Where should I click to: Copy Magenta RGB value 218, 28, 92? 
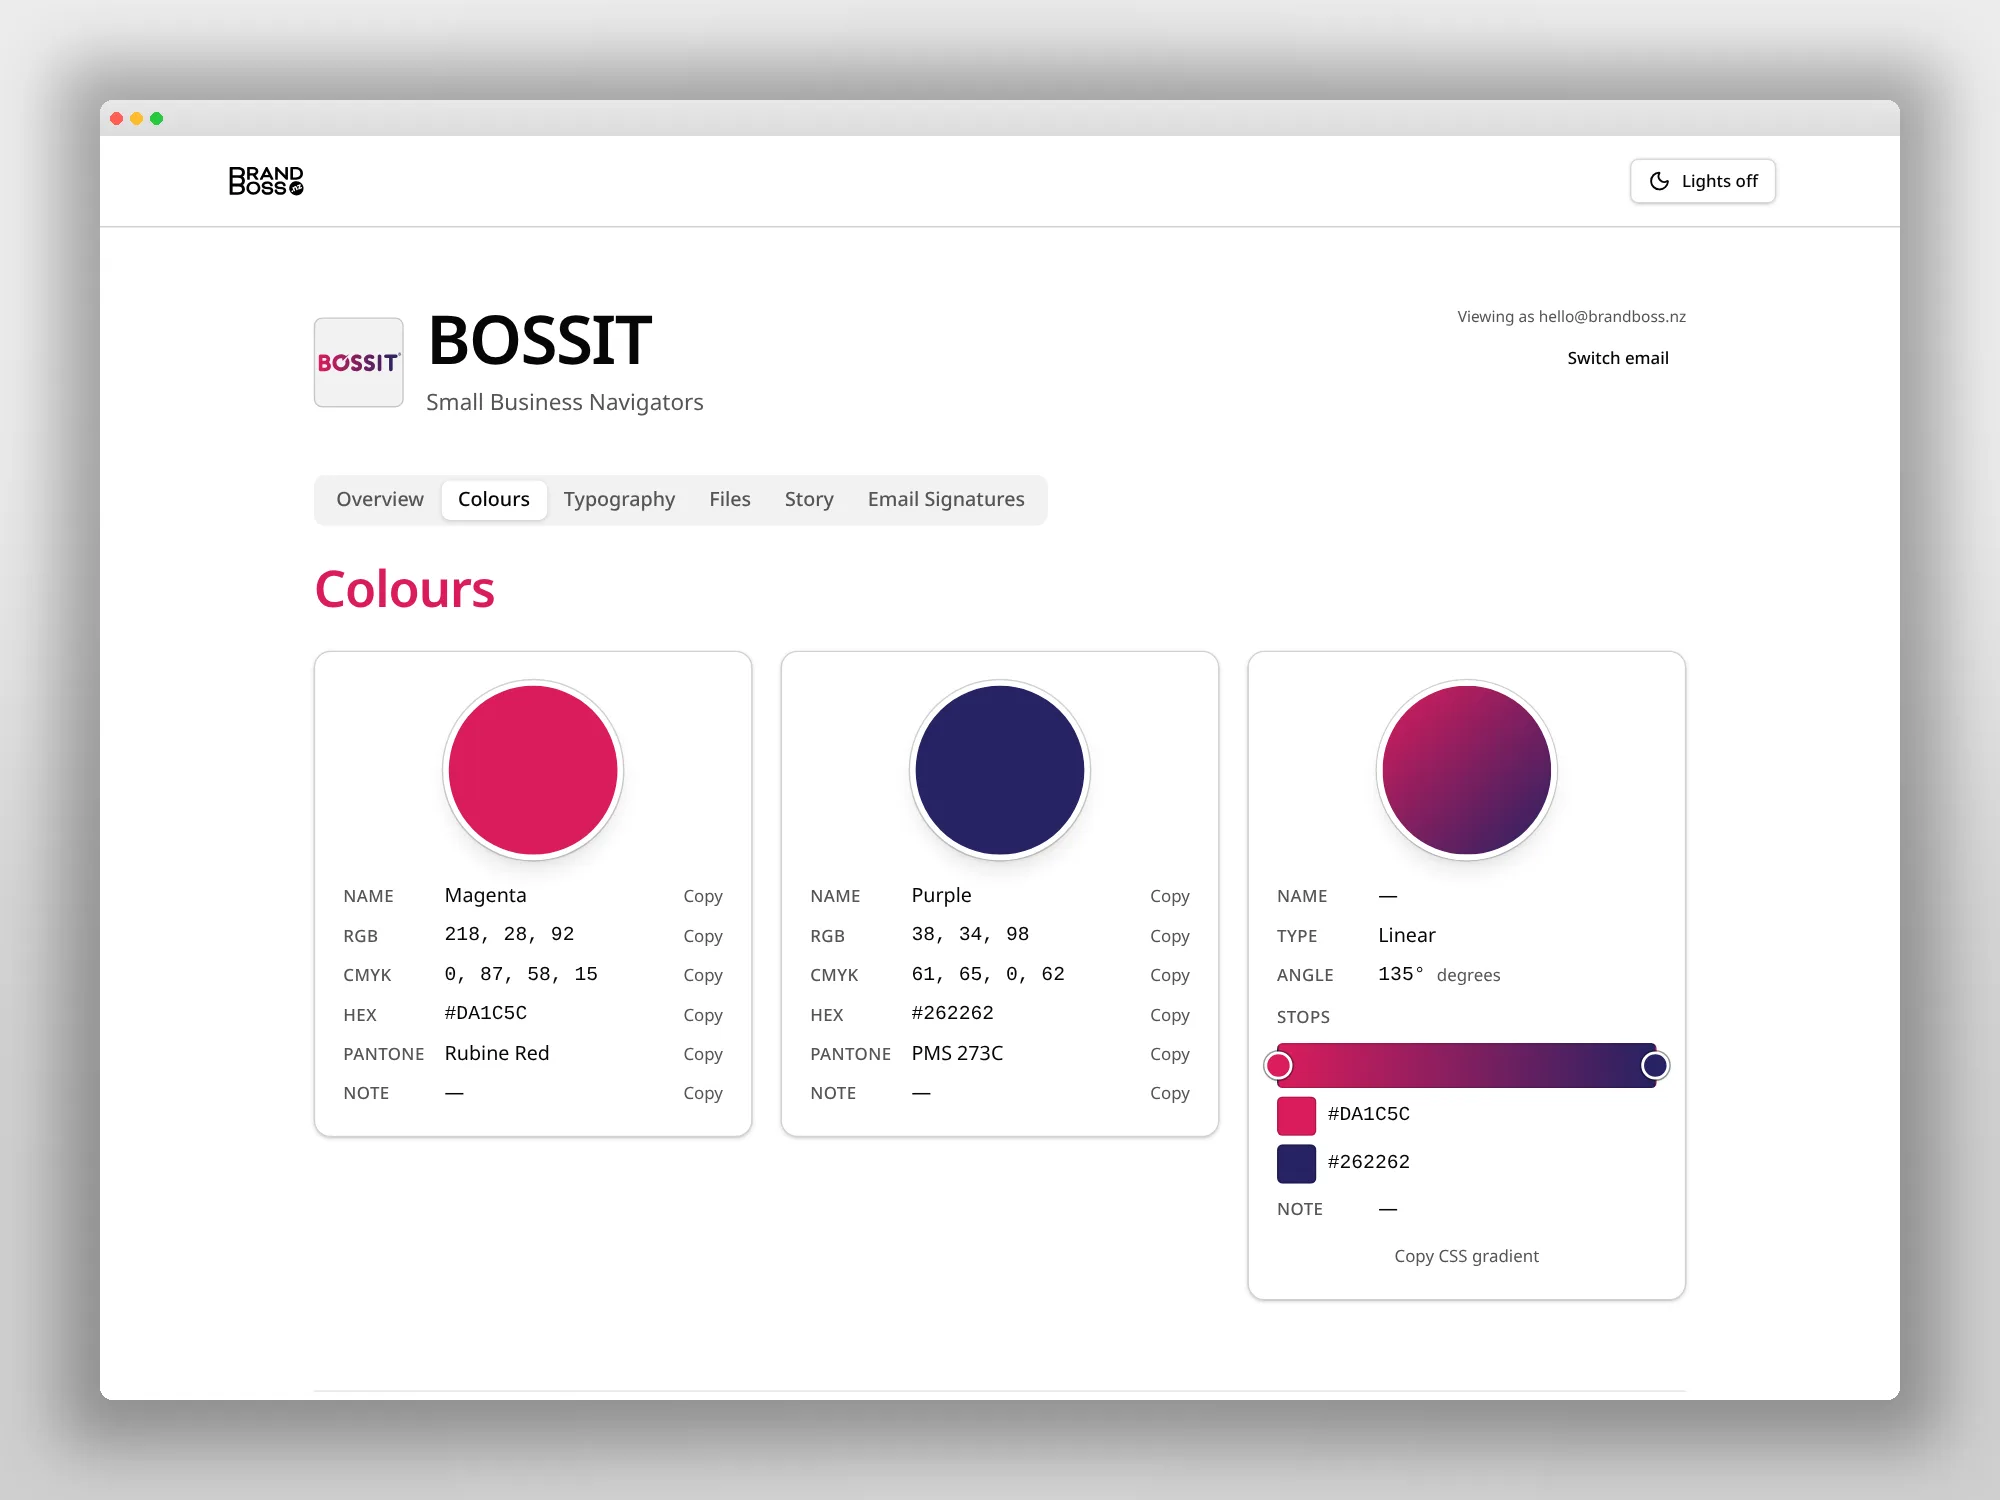(702, 936)
